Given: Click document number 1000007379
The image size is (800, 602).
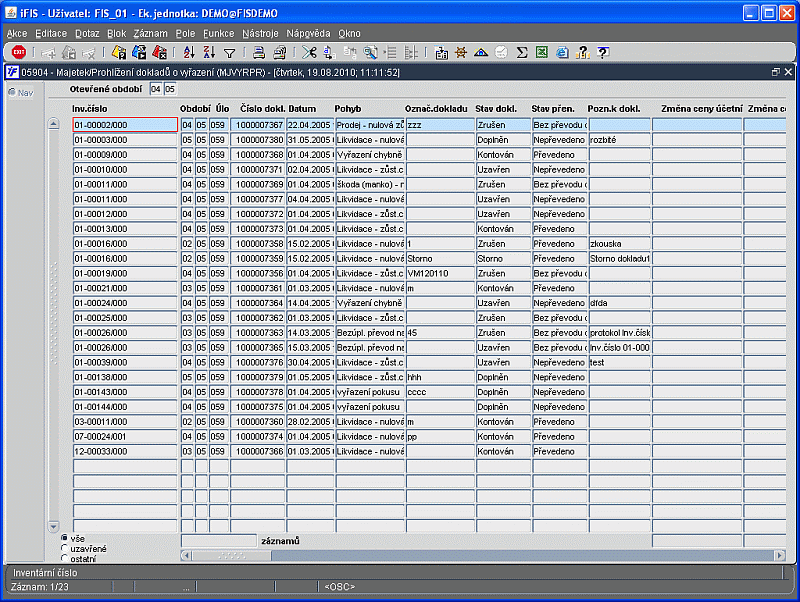Looking at the screenshot, I should pyautogui.click(x=258, y=377).
